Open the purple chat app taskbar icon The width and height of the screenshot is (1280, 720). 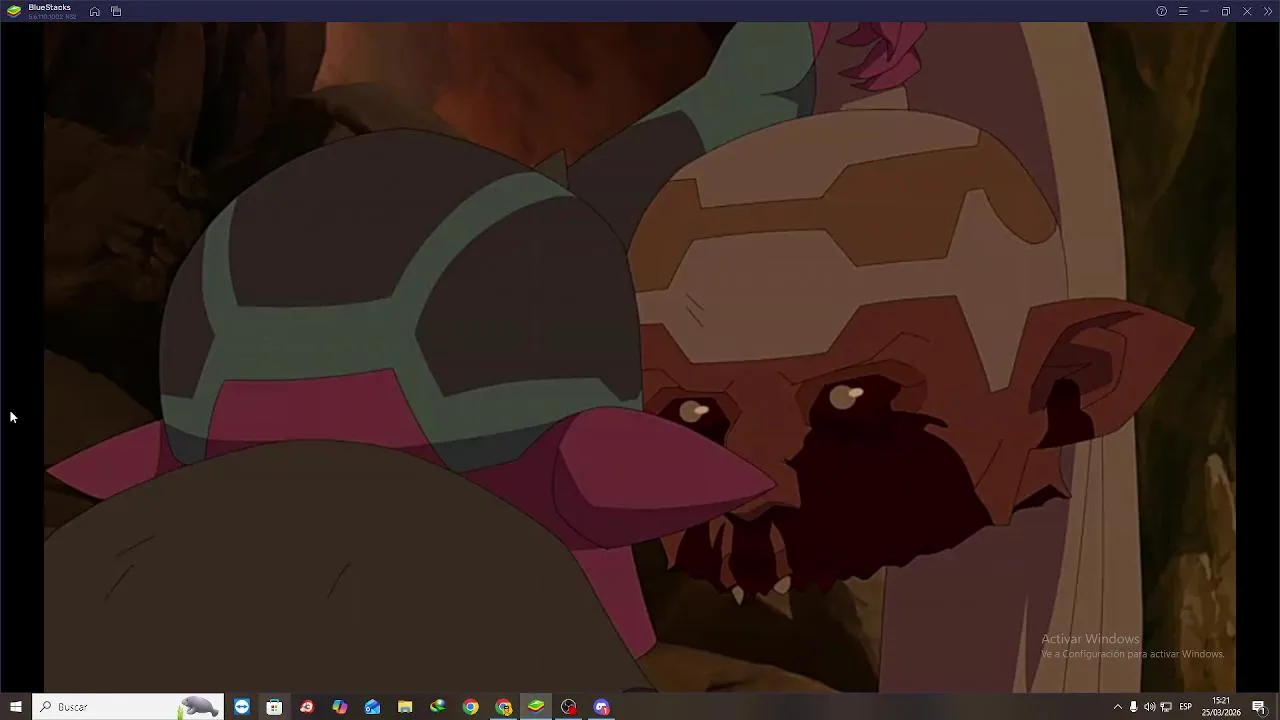(602, 707)
